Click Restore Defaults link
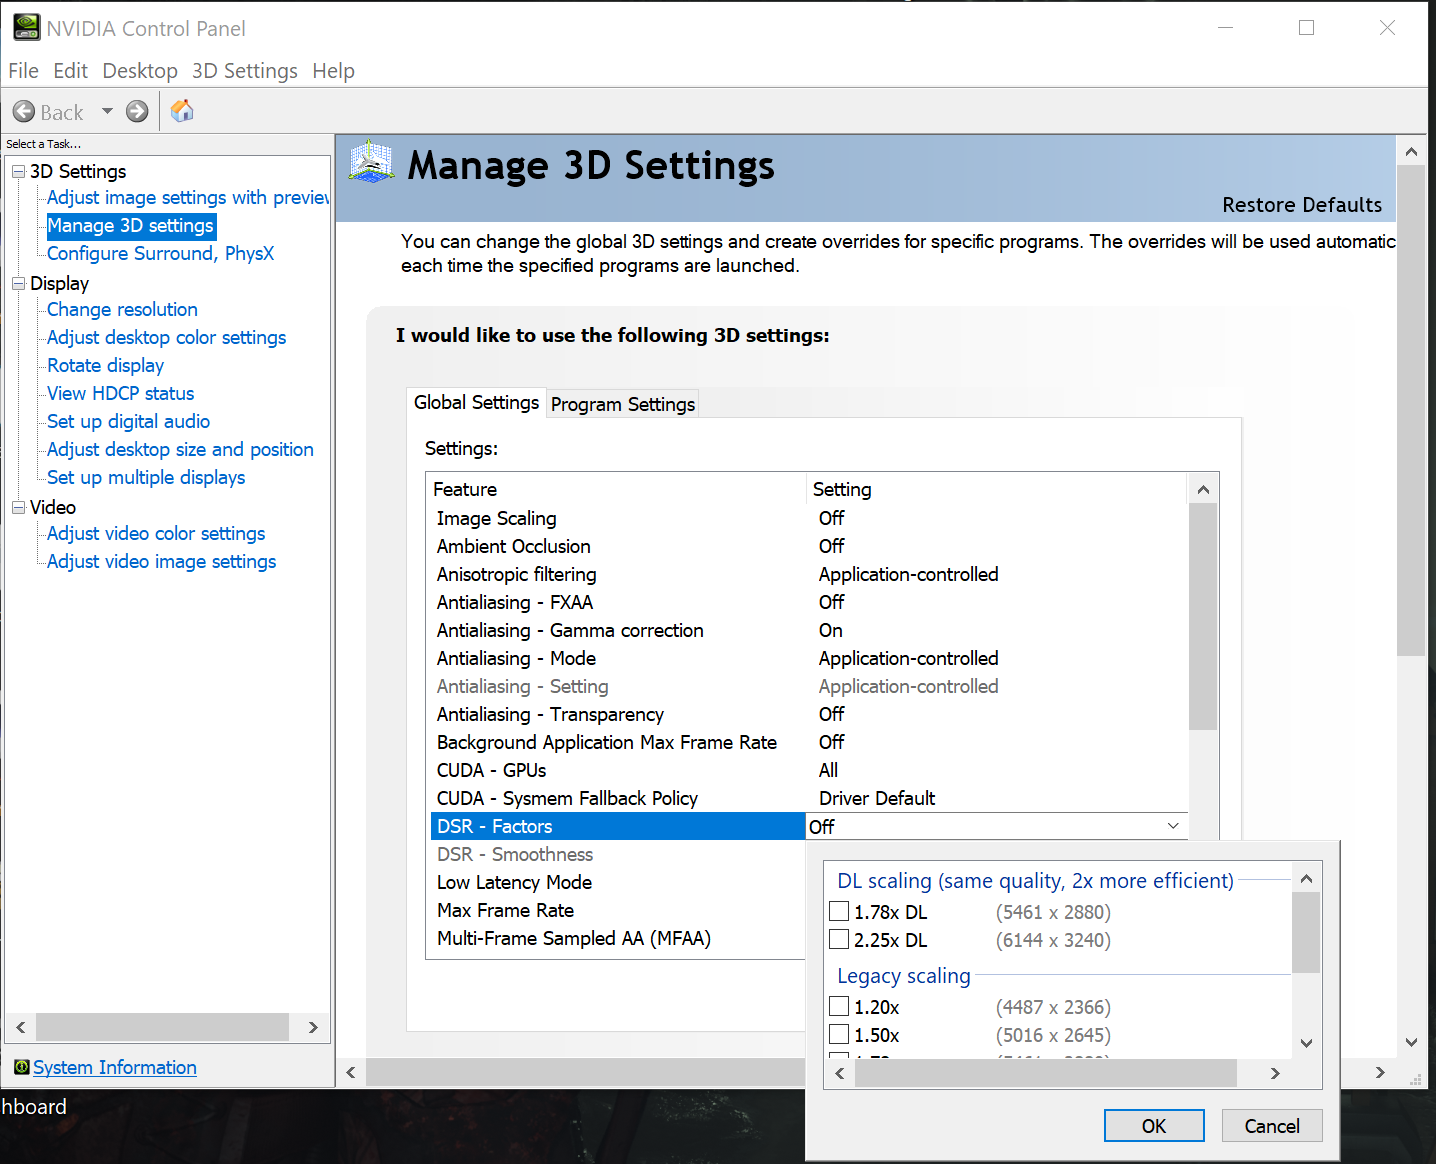Viewport: 1436px width, 1164px height. point(1301,205)
